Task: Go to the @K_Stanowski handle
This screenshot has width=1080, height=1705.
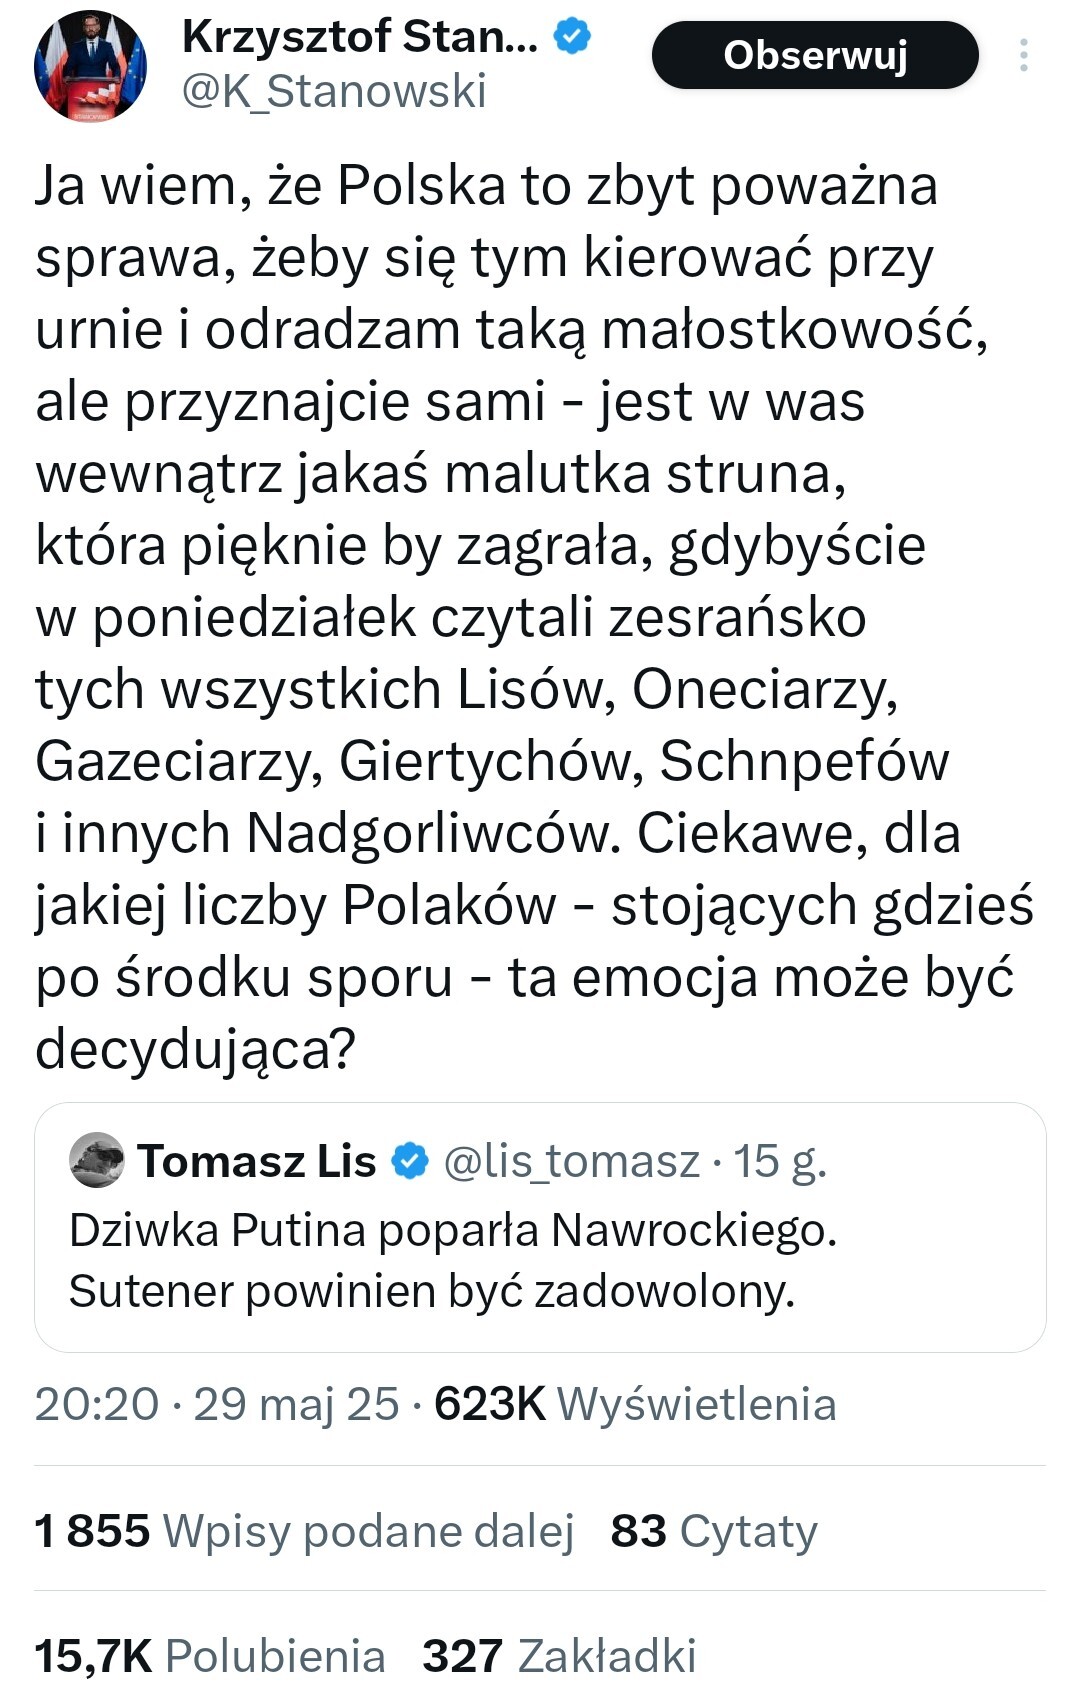Action: pos(334,92)
